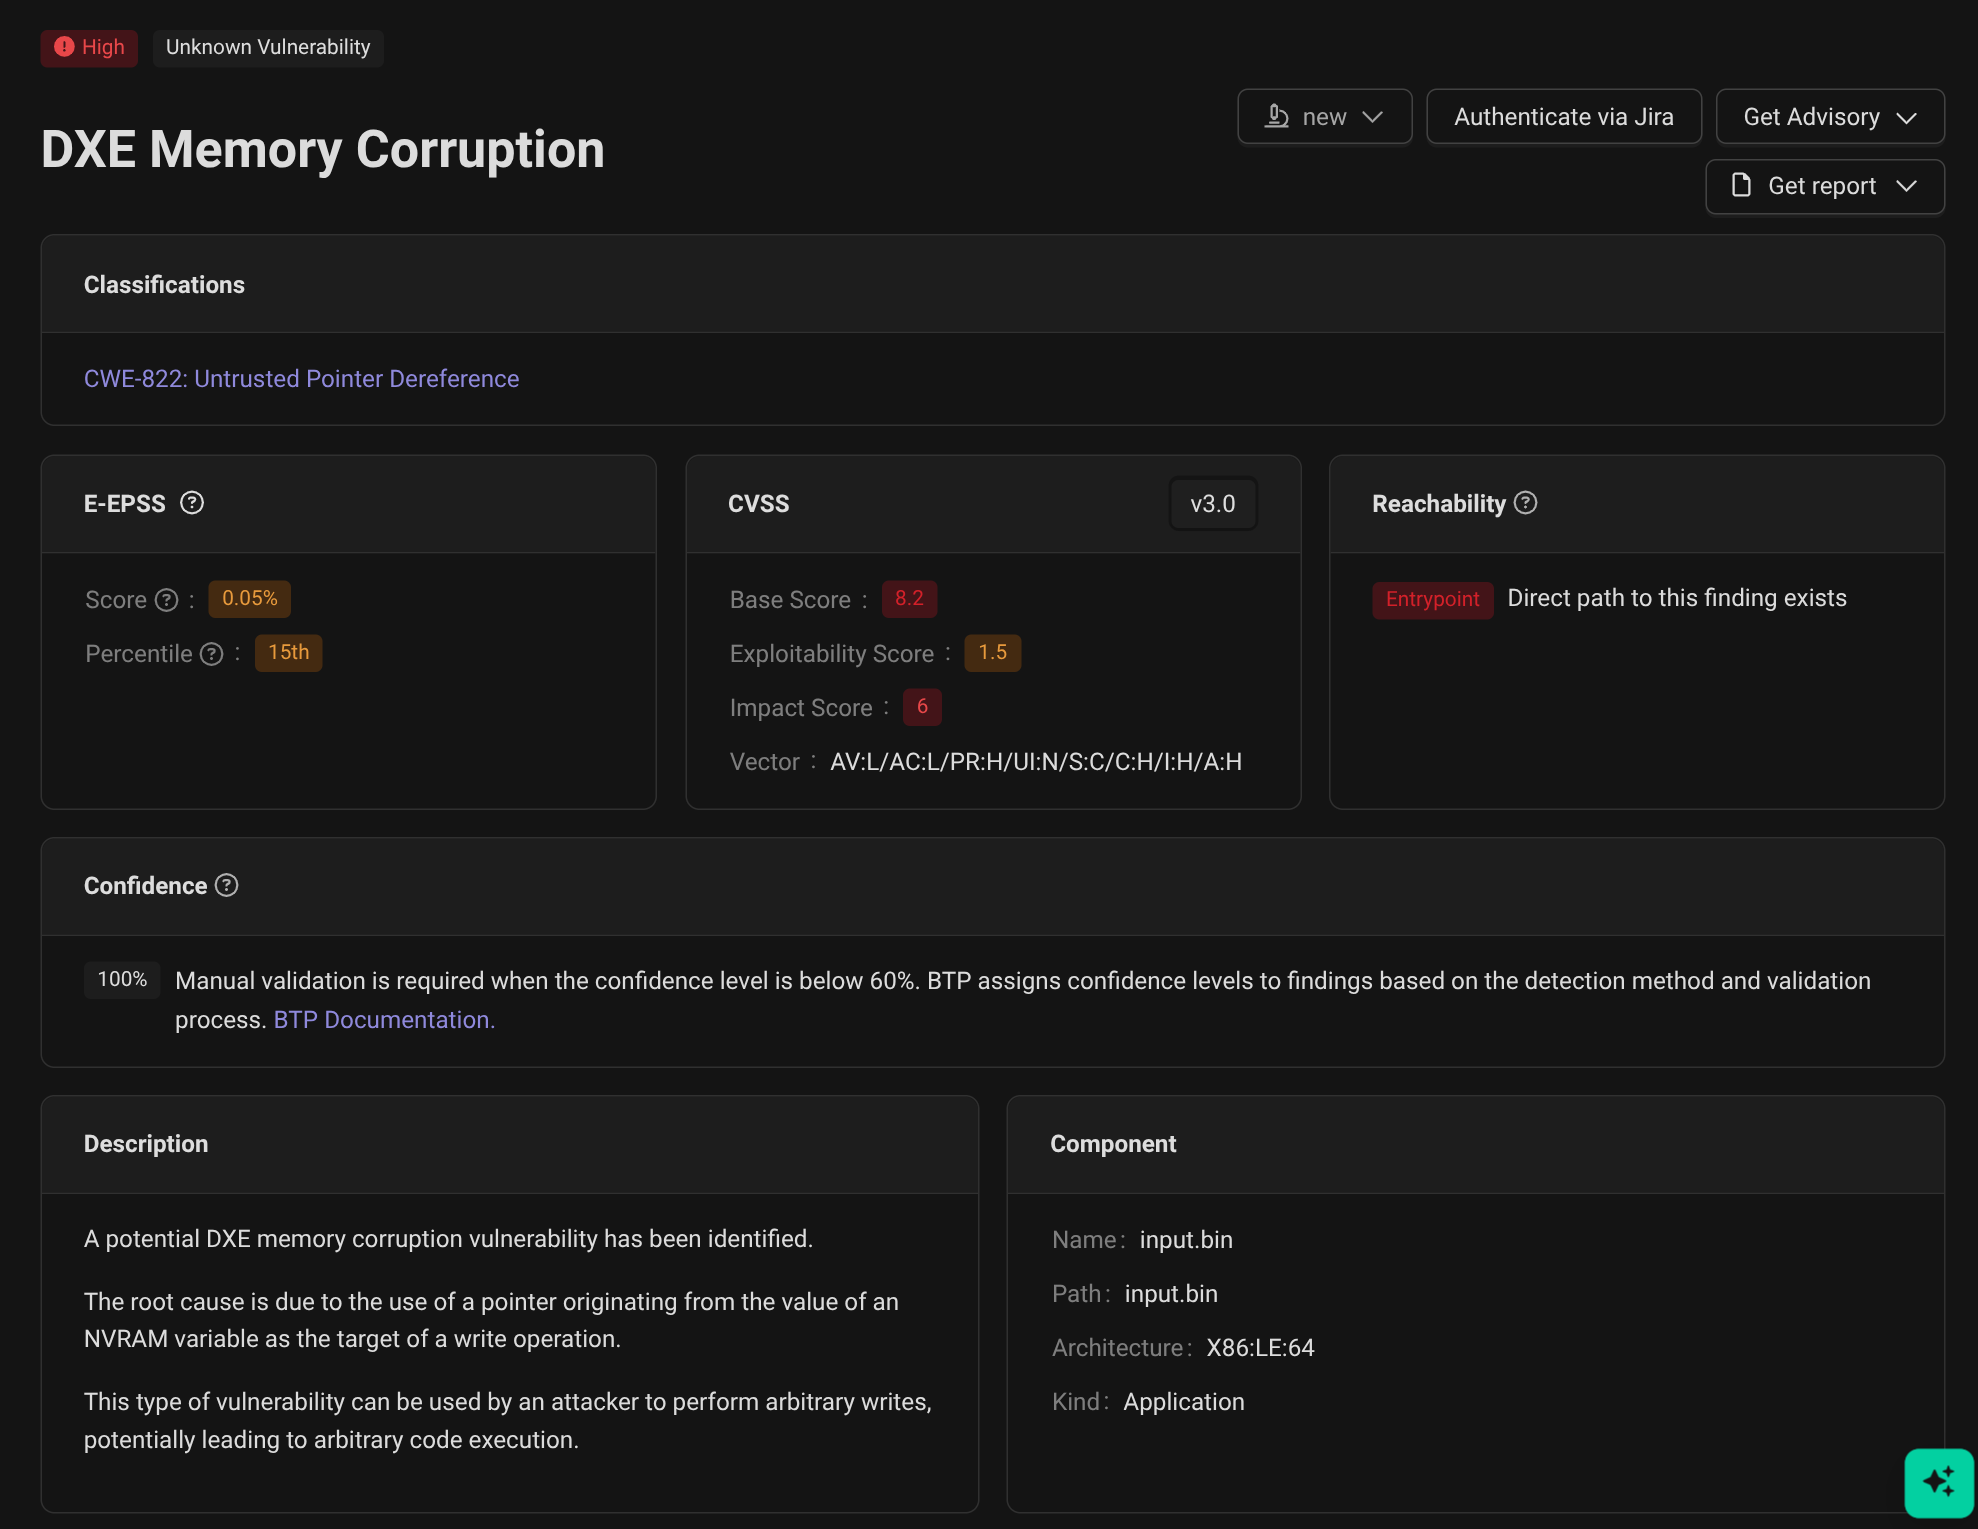Click the E-EPSS help question icon
This screenshot has width=1978, height=1529.
tap(192, 503)
